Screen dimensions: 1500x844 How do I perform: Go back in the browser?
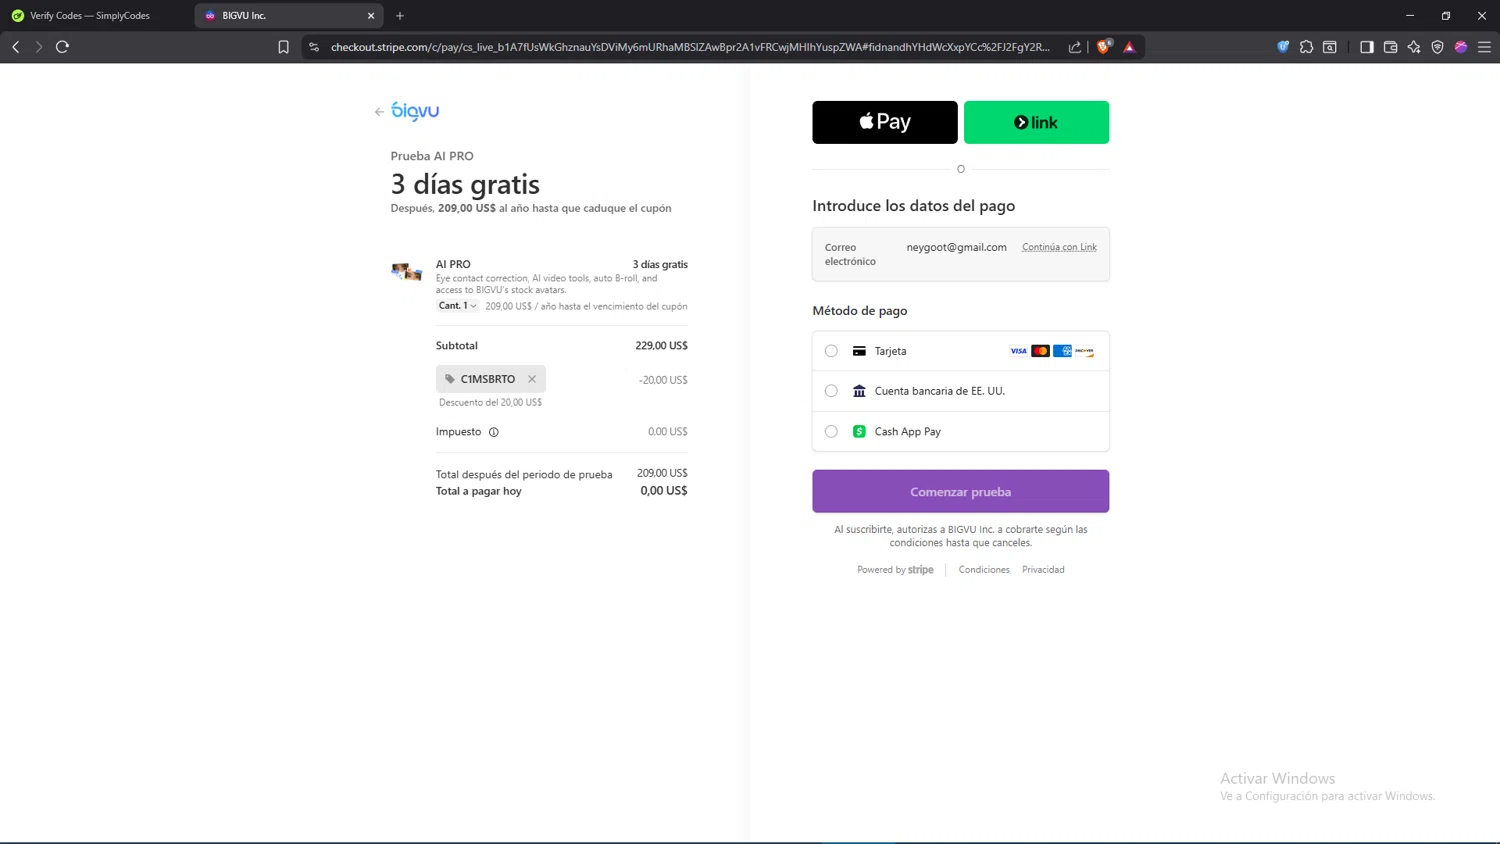pos(16,47)
